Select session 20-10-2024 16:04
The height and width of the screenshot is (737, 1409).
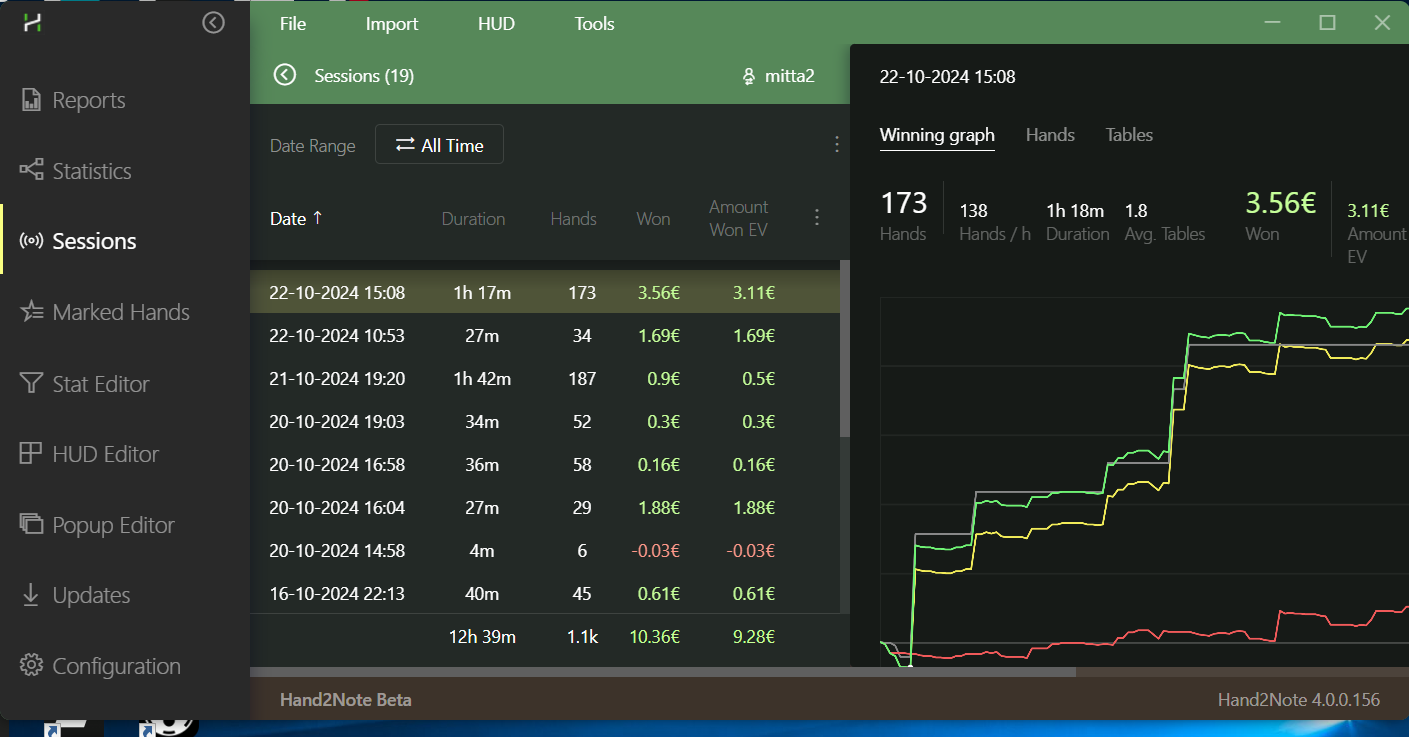tap(544, 508)
